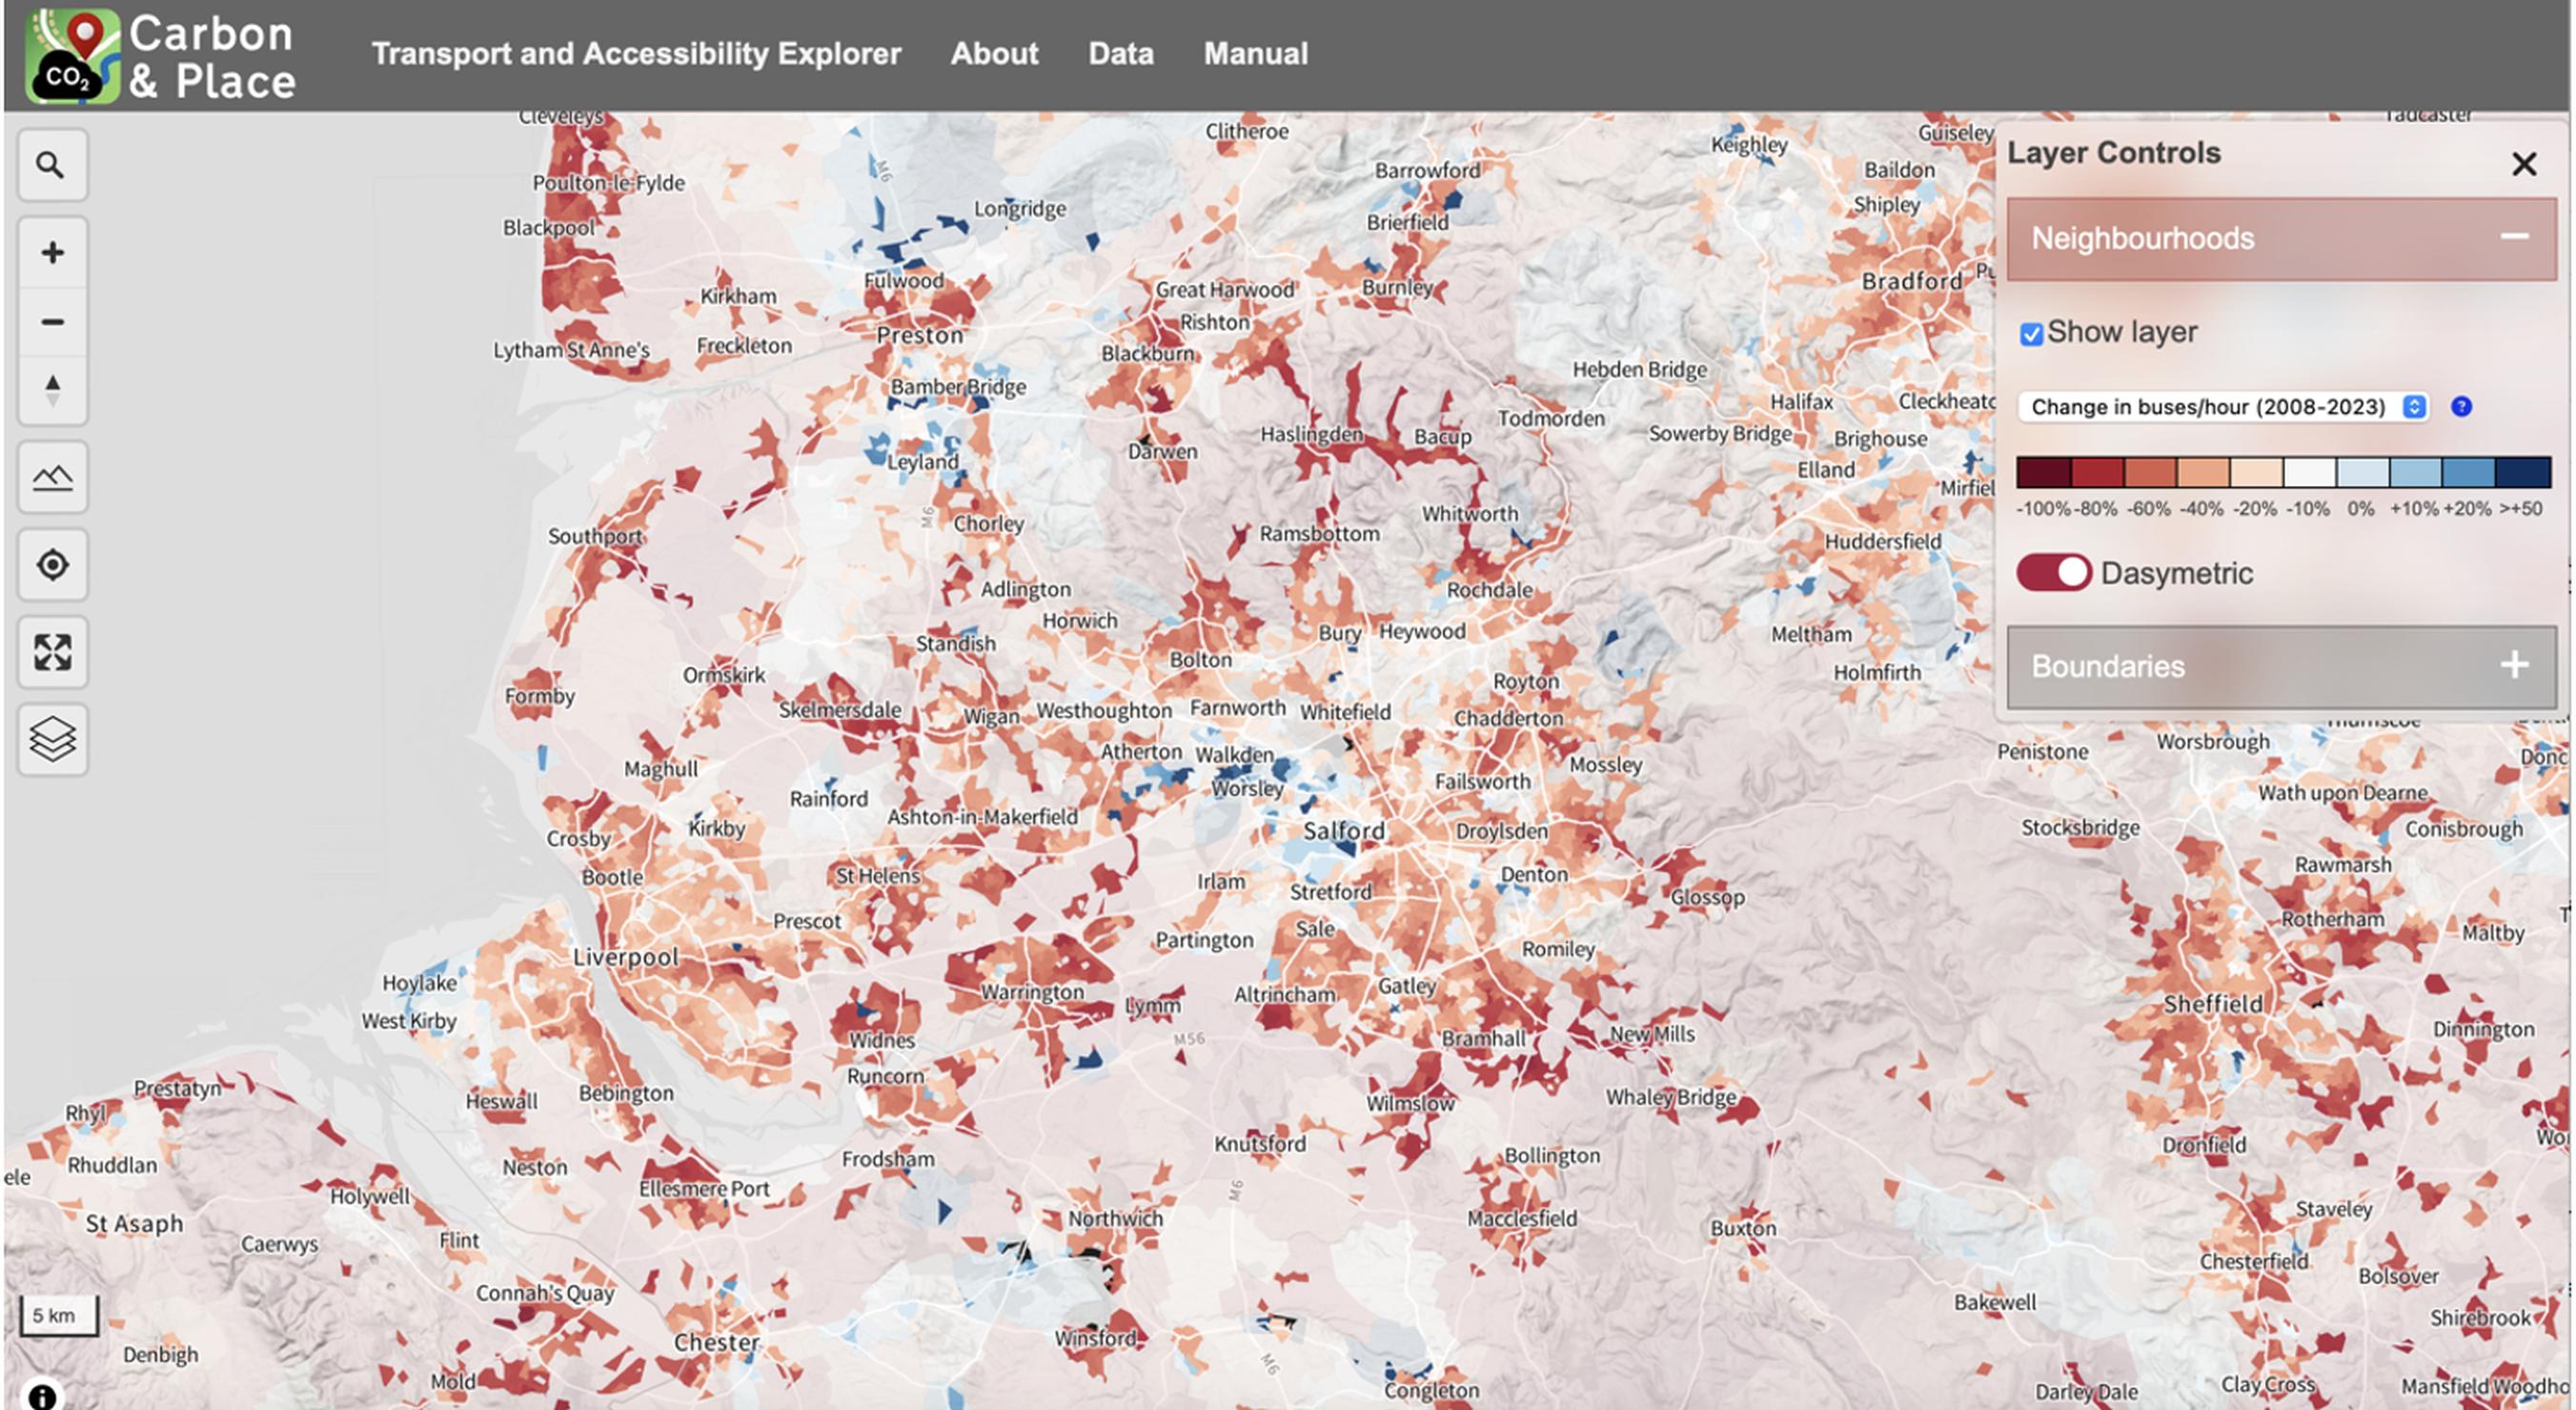Viewport: 2576px width, 1410px height.
Task: Close the Layer Controls panel
Action: [2523, 164]
